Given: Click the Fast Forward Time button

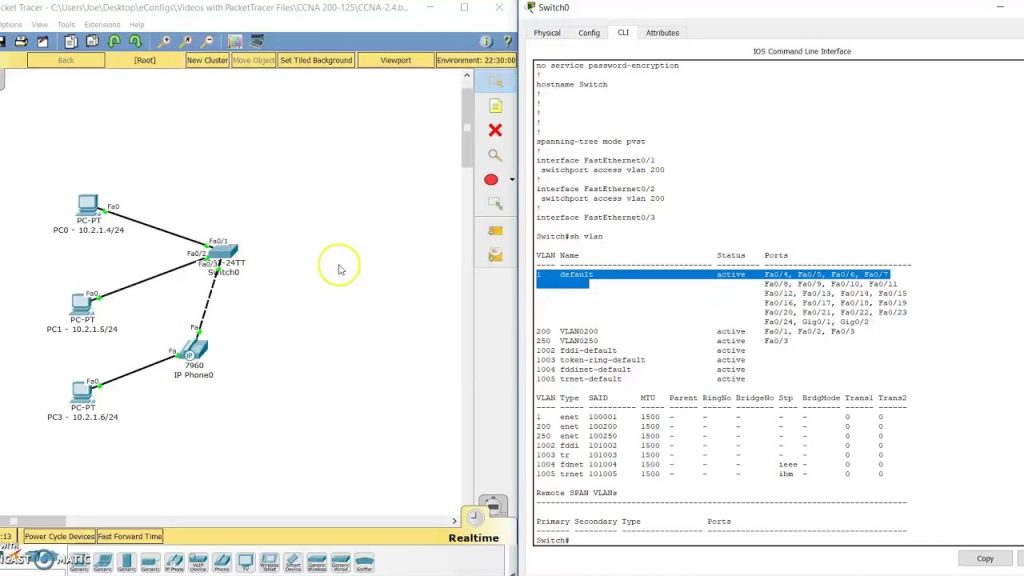Looking at the screenshot, I should (x=130, y=537).
